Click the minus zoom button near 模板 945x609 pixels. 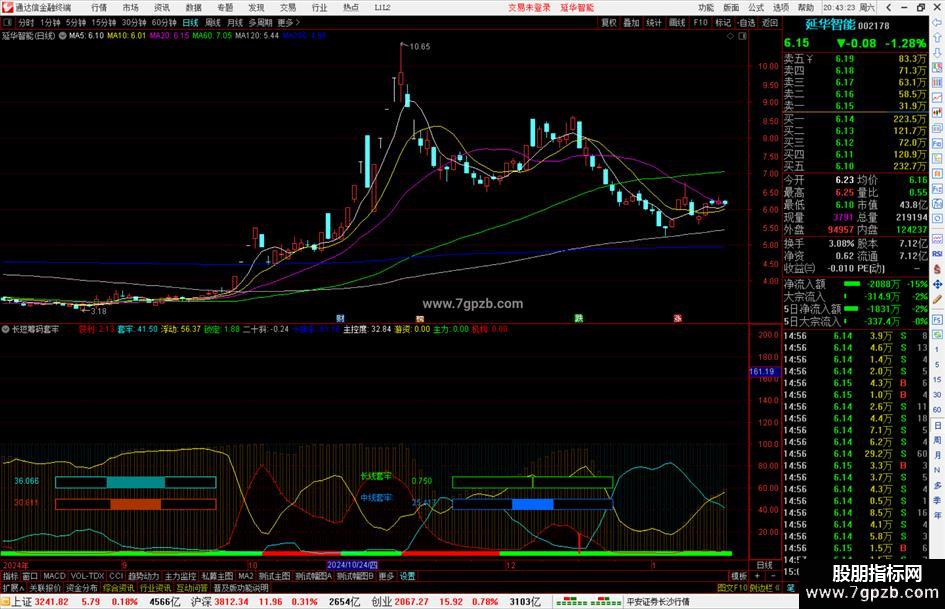[x=773, y=576]
